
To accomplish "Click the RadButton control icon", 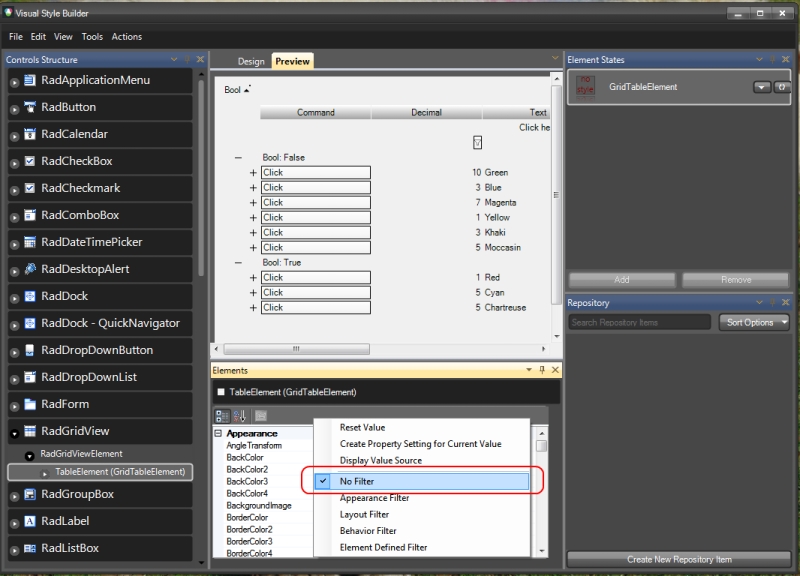I will [x=30, y=107].
